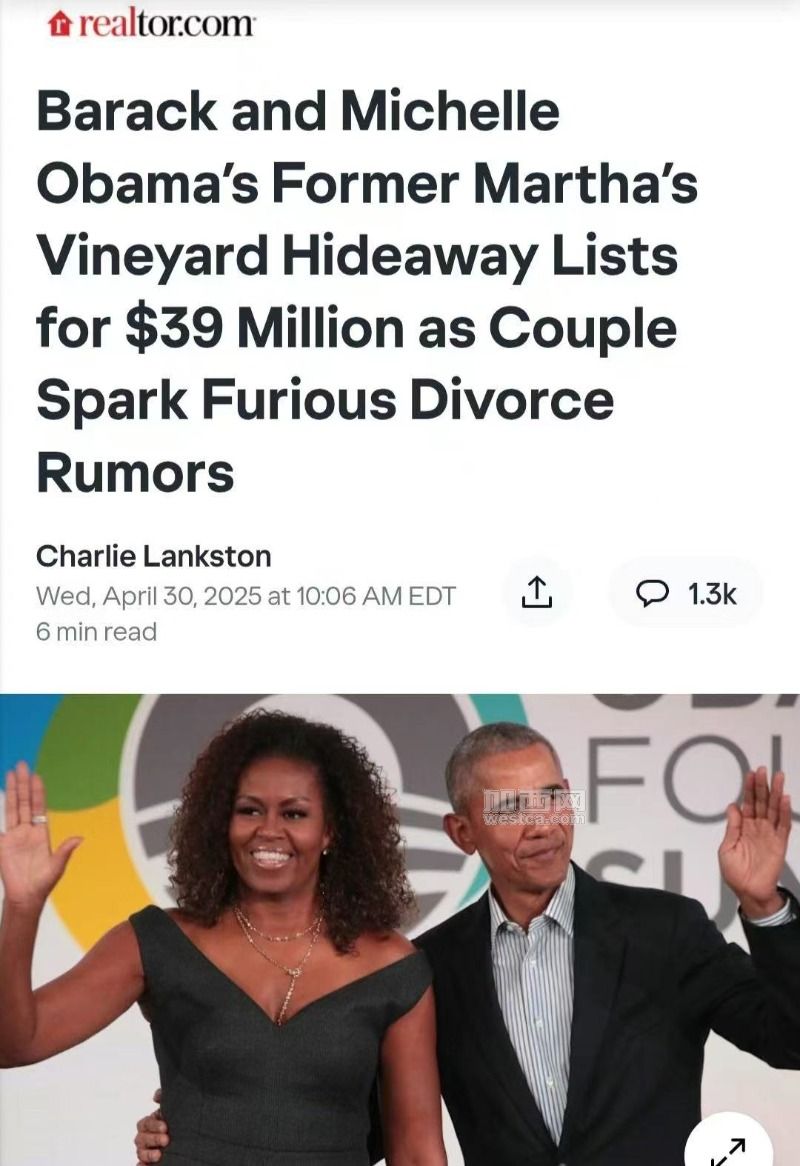Open the 1.3k comments count
This screenshot has width=800, height=1166.
pyautogui.click(x=712, y=593)
